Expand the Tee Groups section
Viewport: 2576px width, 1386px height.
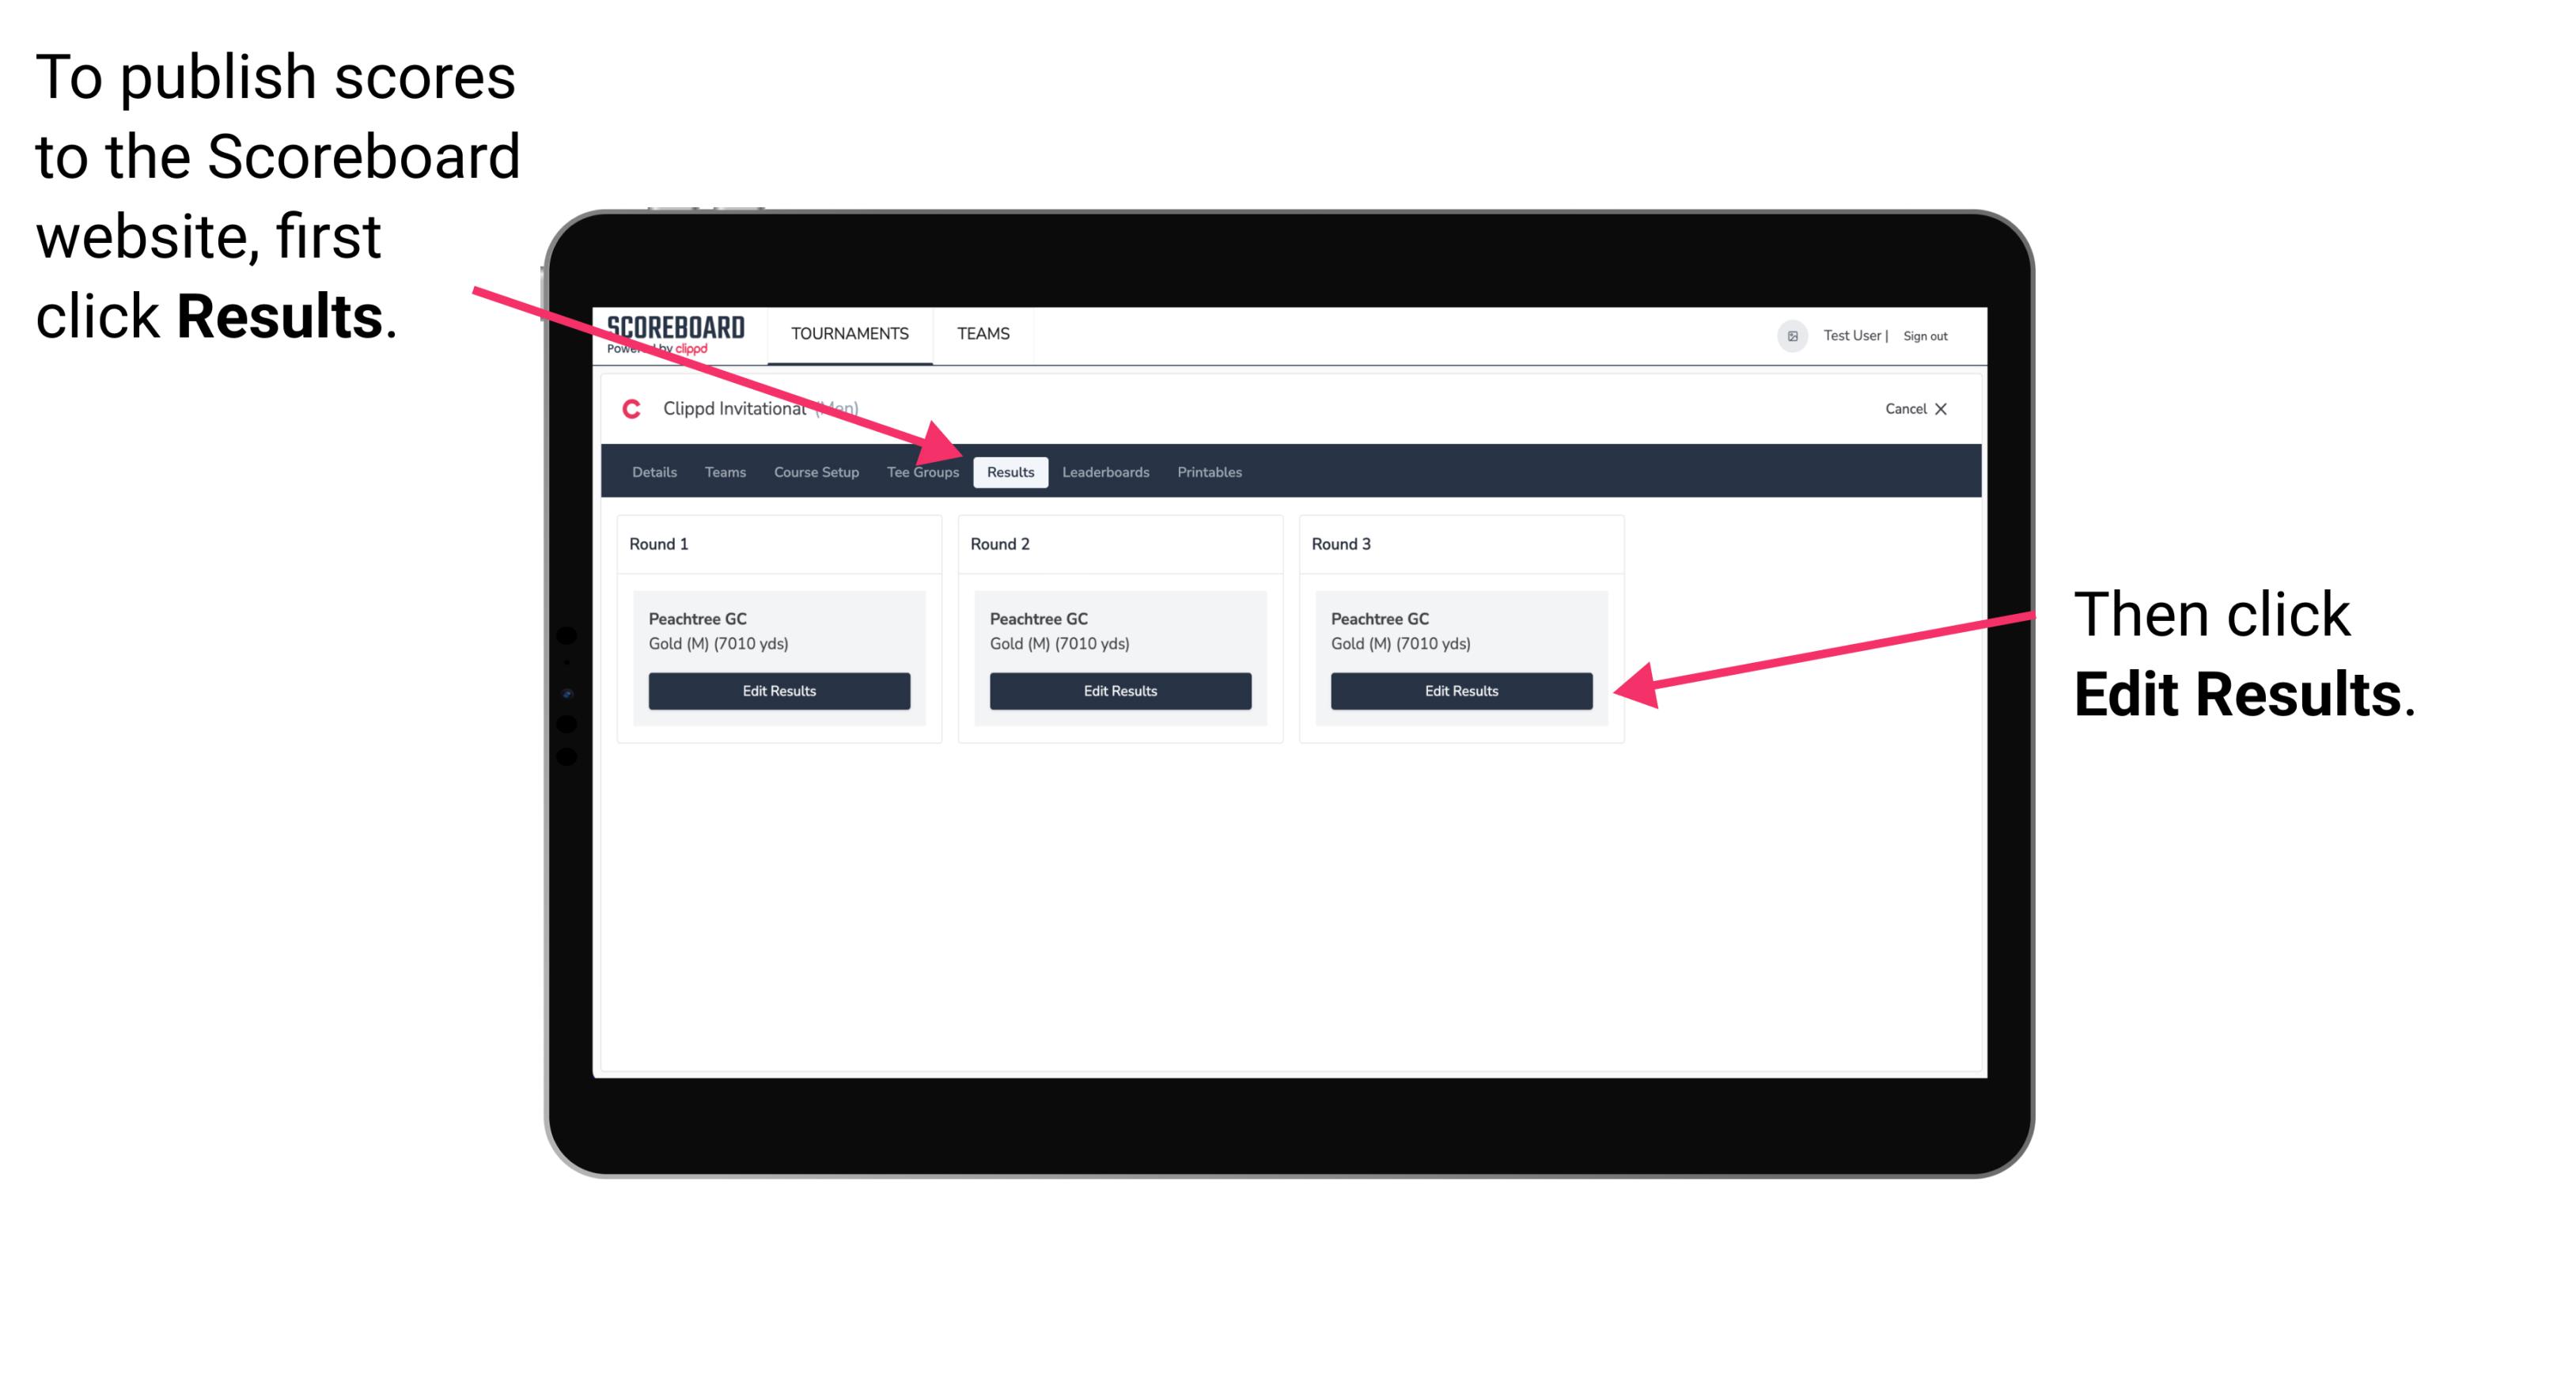(919, 471)
